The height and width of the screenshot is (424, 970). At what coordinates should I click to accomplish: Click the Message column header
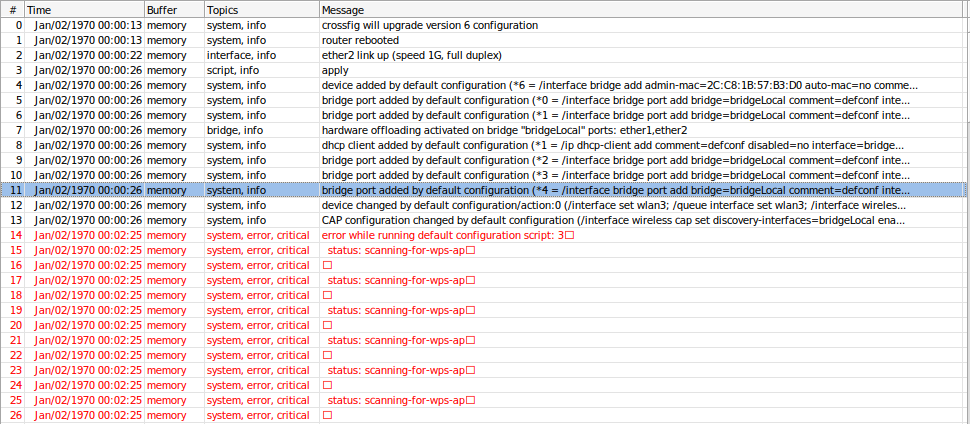click(x=643, y=11)
